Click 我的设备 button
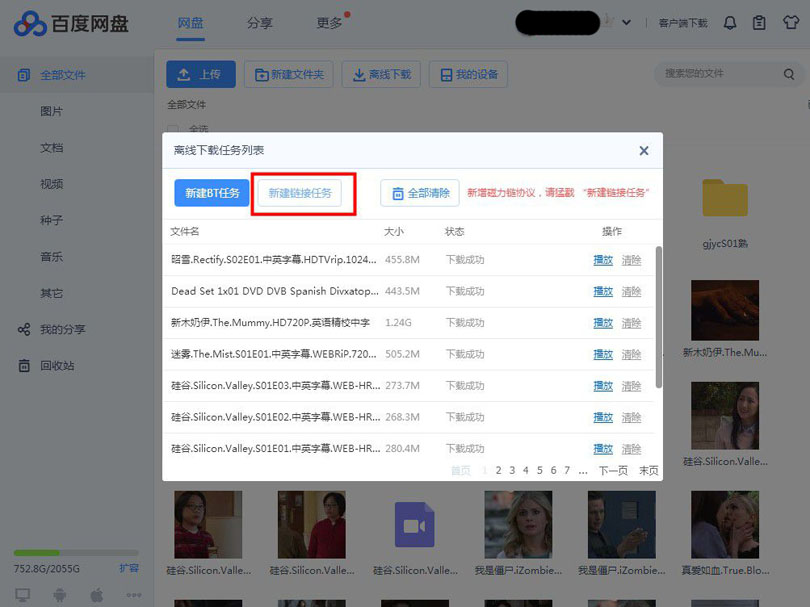This screenshot has height=607, width=810. [x=469, y=74]
